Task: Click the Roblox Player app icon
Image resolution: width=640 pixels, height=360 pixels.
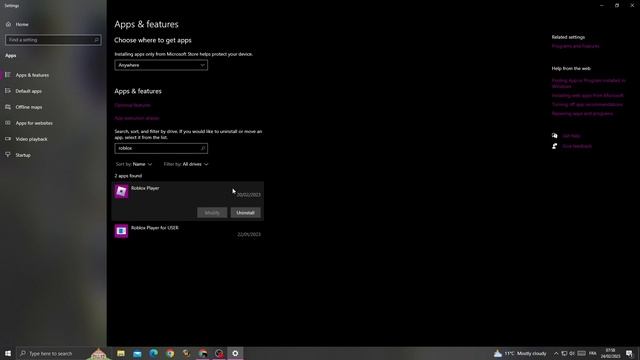Action: click(121, 191)
